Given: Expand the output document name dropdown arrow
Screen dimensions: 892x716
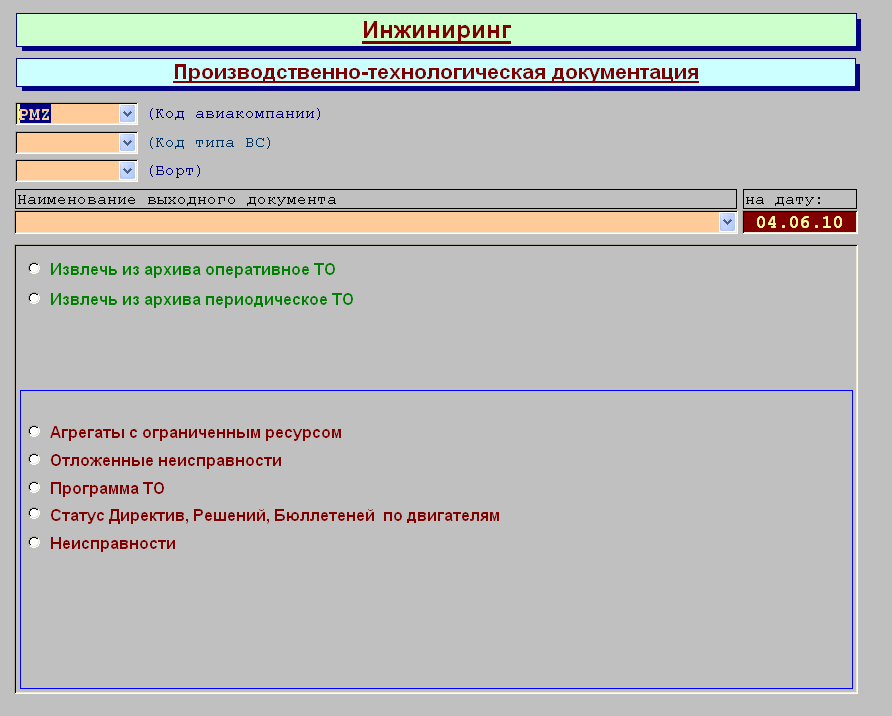Looking at the screenshot, I should coord(727,222).
